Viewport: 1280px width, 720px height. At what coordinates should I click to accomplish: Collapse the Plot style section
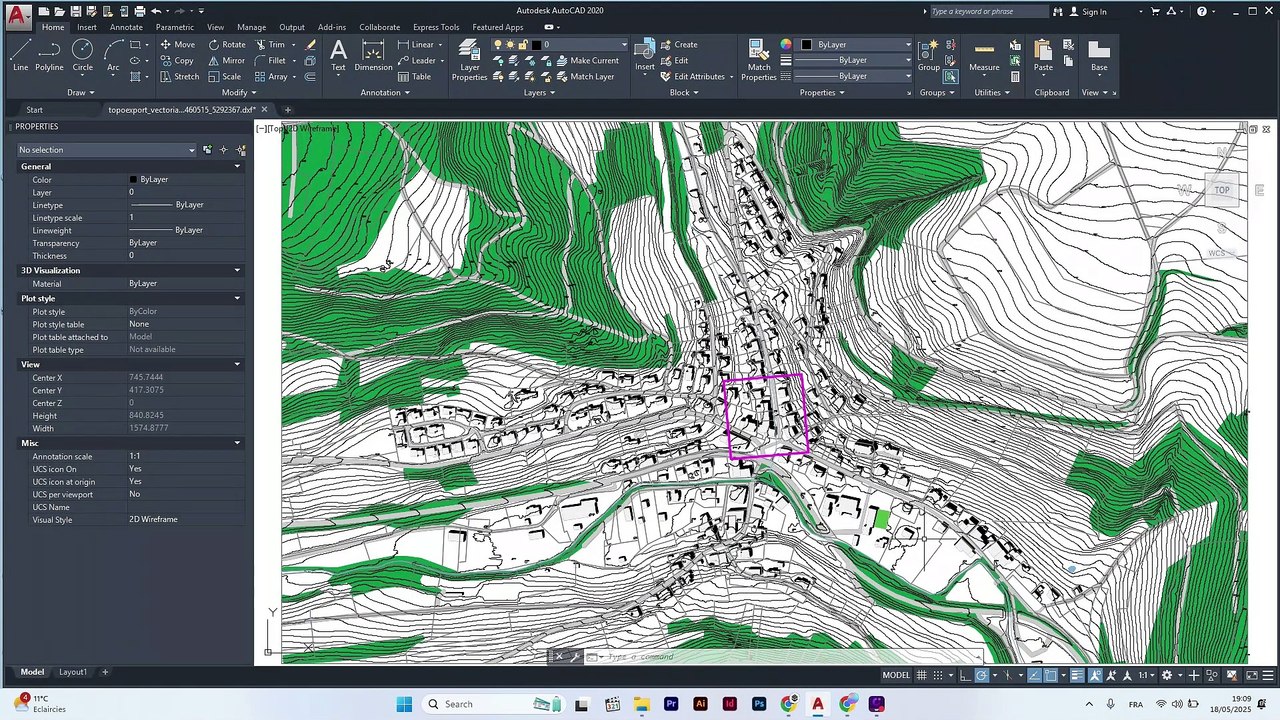[237, 299]
